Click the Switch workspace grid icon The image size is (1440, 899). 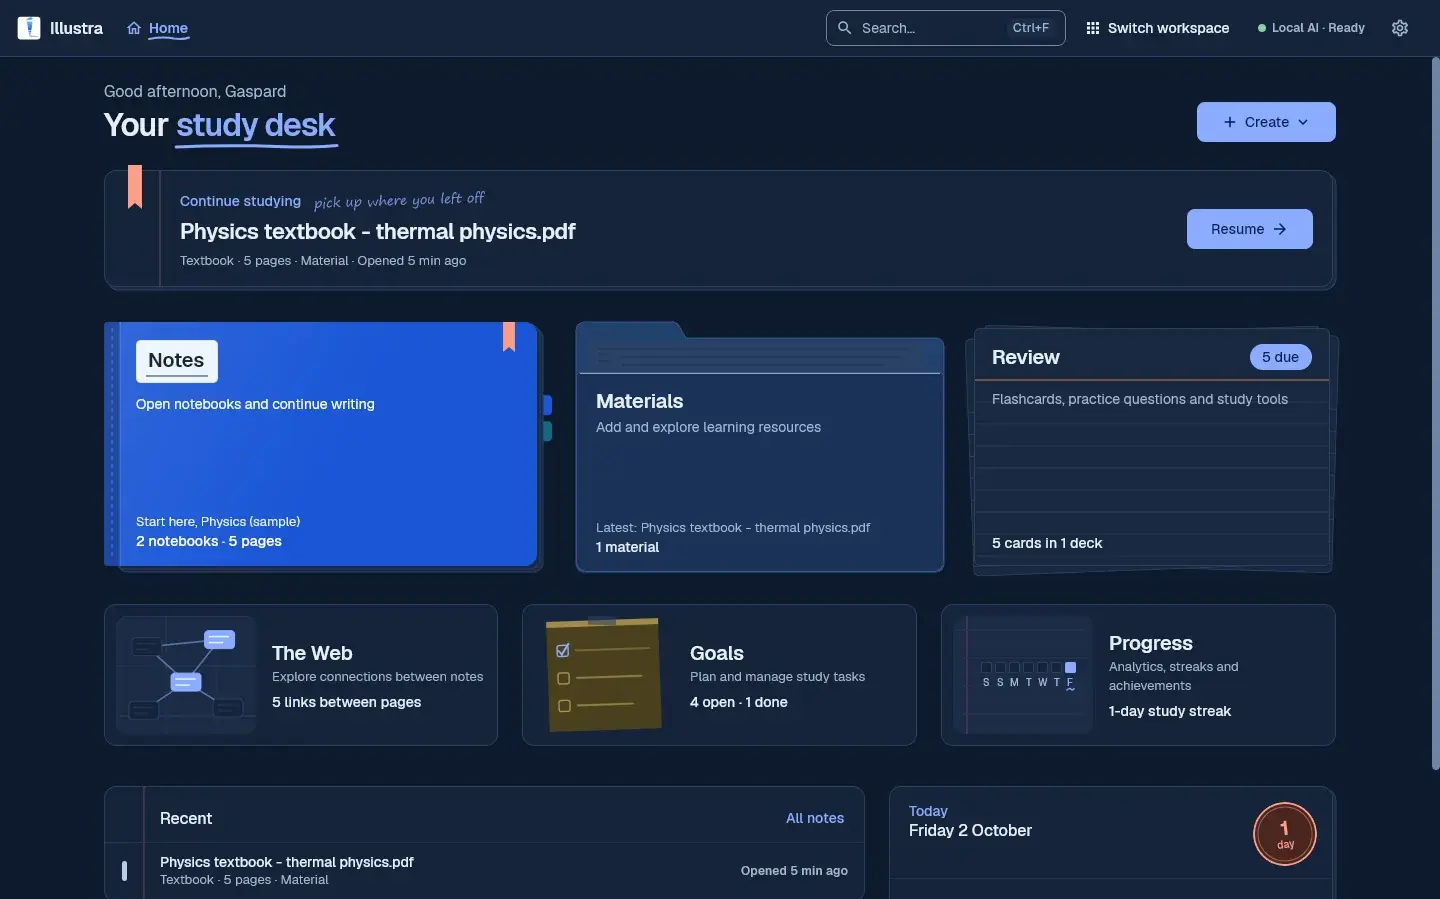tap(1093, 28)
